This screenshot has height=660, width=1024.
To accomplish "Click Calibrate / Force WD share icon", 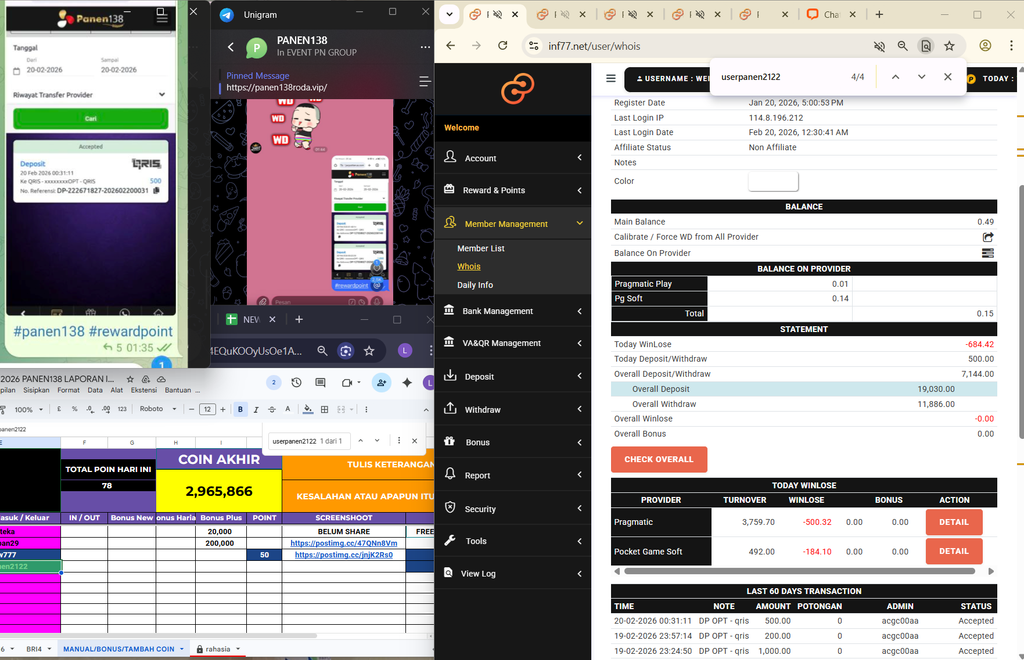I will [x=987, y=237].
